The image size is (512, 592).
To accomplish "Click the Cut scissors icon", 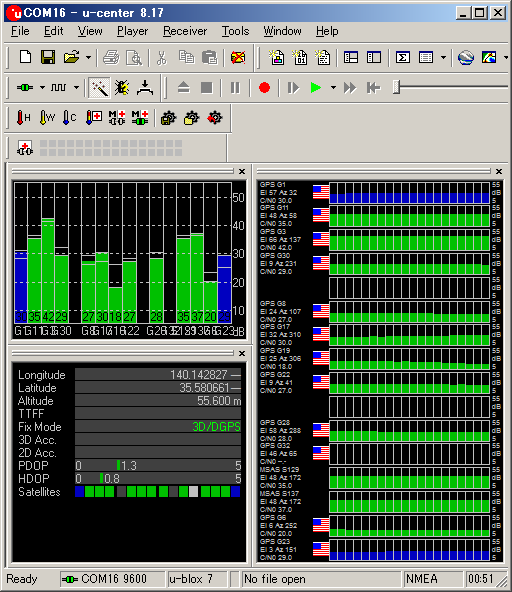I will pyautogui.click(x=162, y=58).
